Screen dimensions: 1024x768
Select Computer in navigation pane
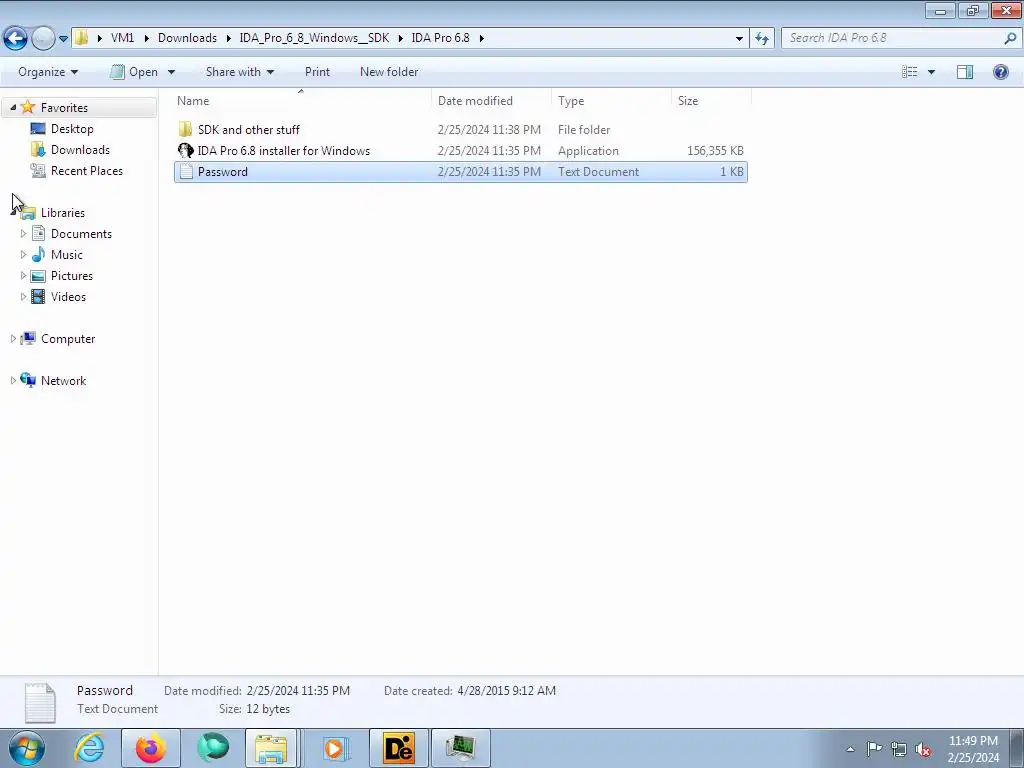[x=68, y=339]
